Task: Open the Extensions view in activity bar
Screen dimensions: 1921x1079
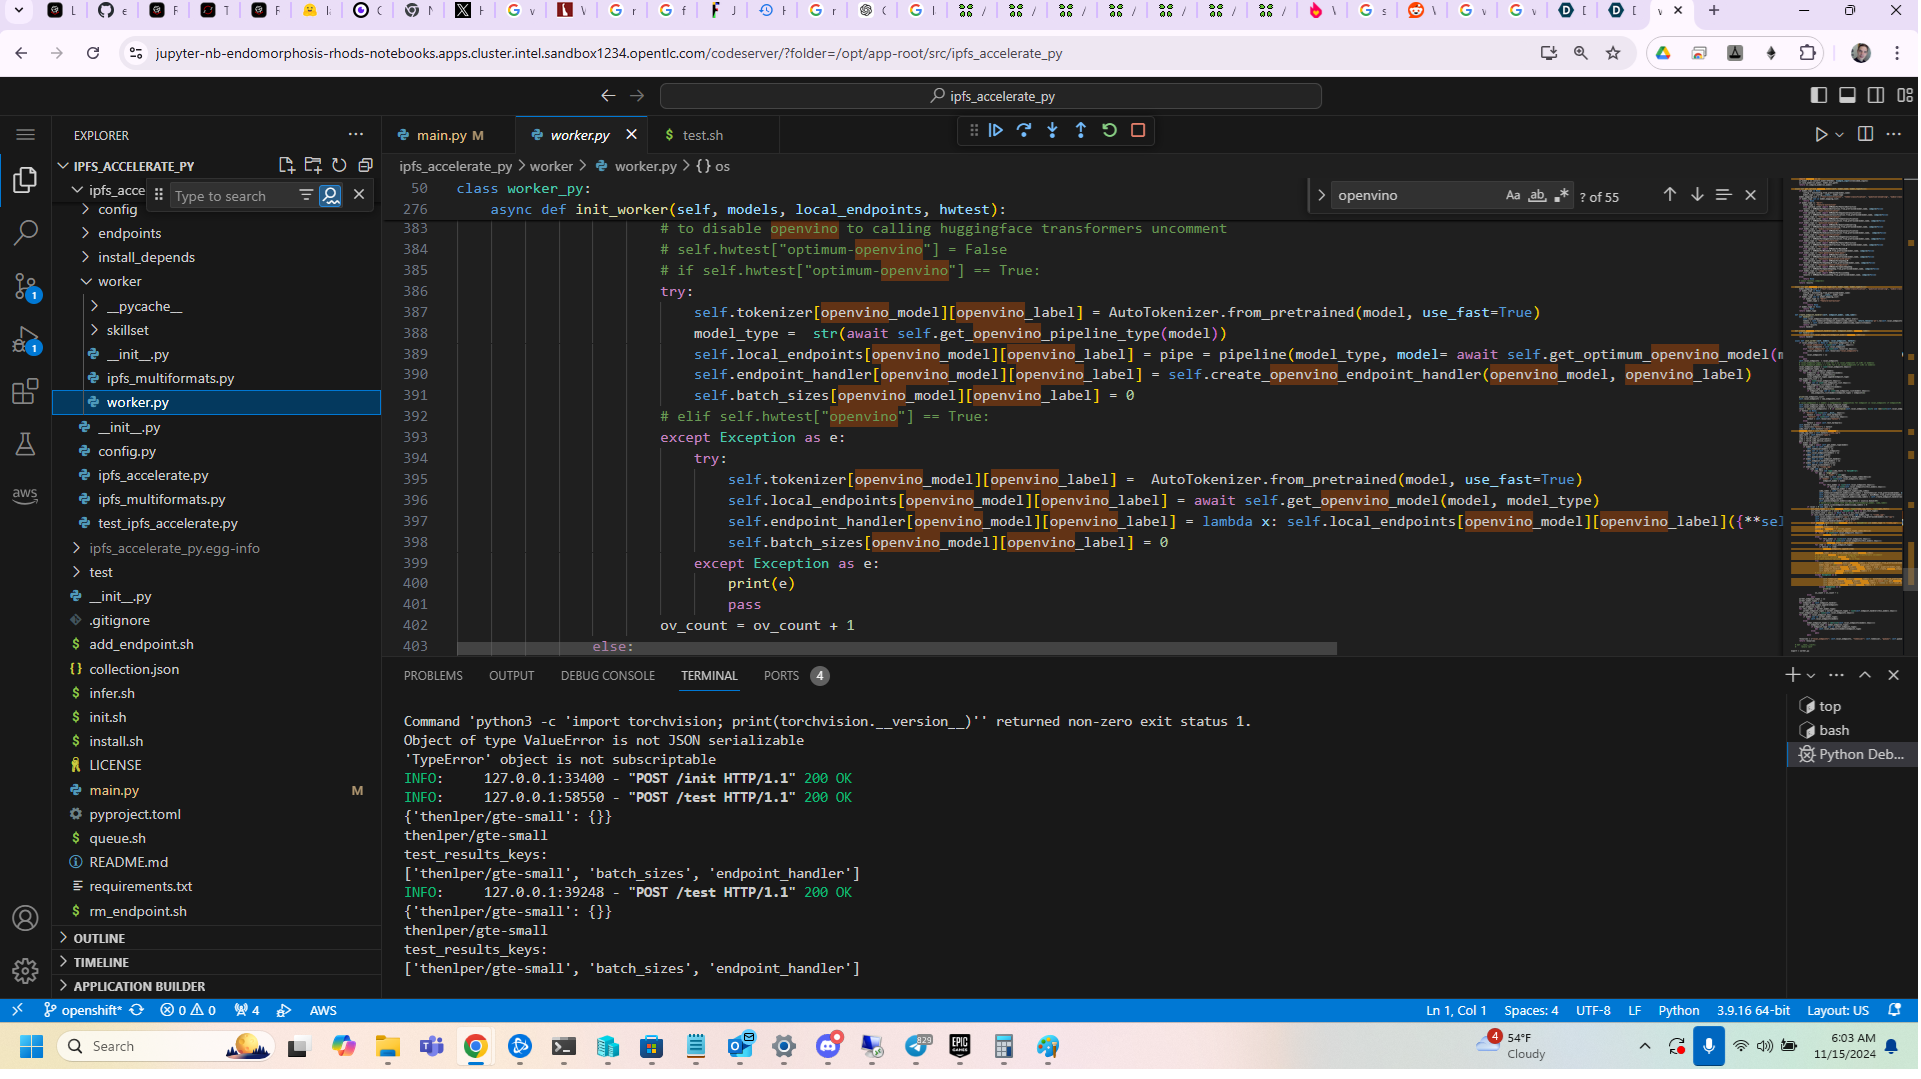Action: coord(26,392)
